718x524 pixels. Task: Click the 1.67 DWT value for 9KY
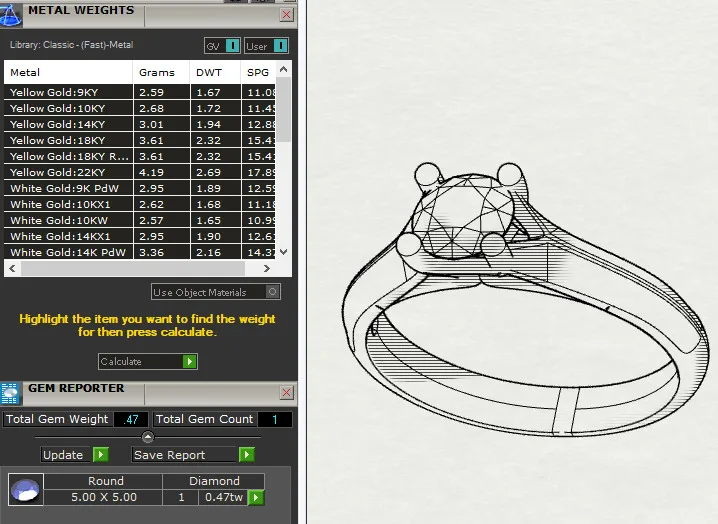[208, 92]
